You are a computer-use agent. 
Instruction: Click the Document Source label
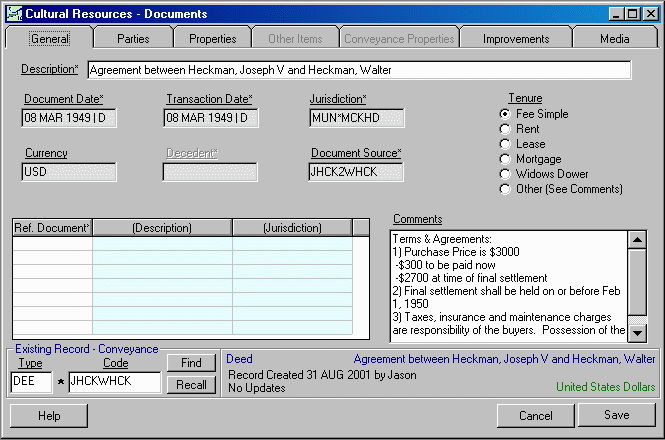point(356,153)
